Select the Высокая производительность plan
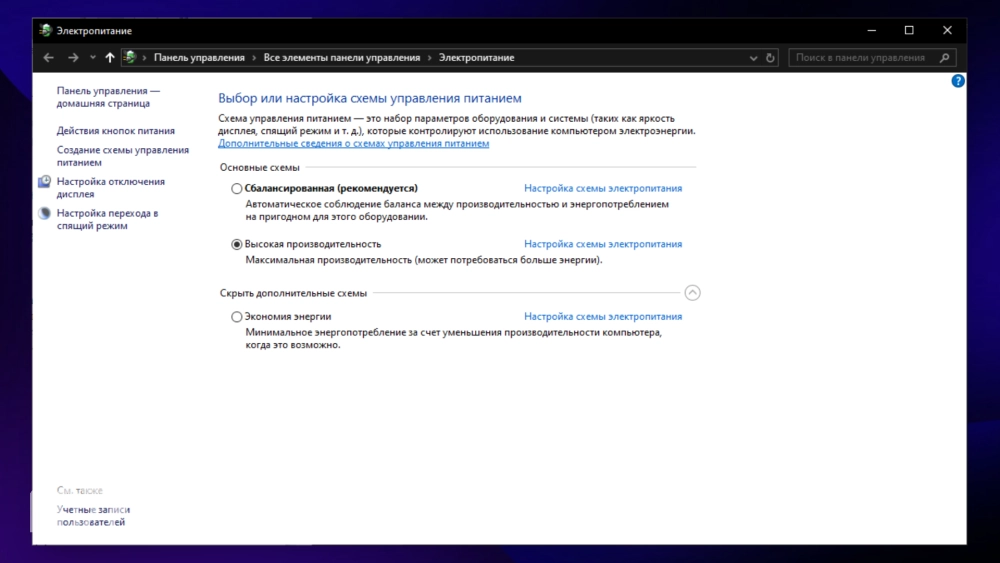Image resolution: width=1000 pixels, height=563 pixels. point(237,244)
